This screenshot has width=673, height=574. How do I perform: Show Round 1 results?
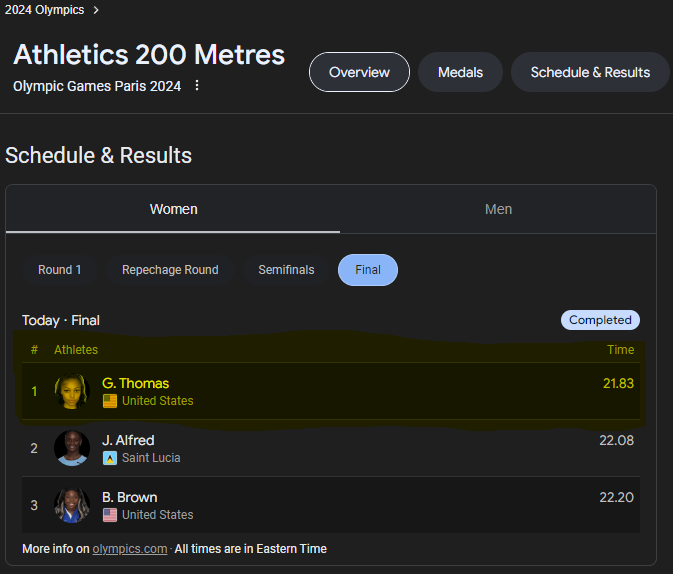click(x=60, y=270)
